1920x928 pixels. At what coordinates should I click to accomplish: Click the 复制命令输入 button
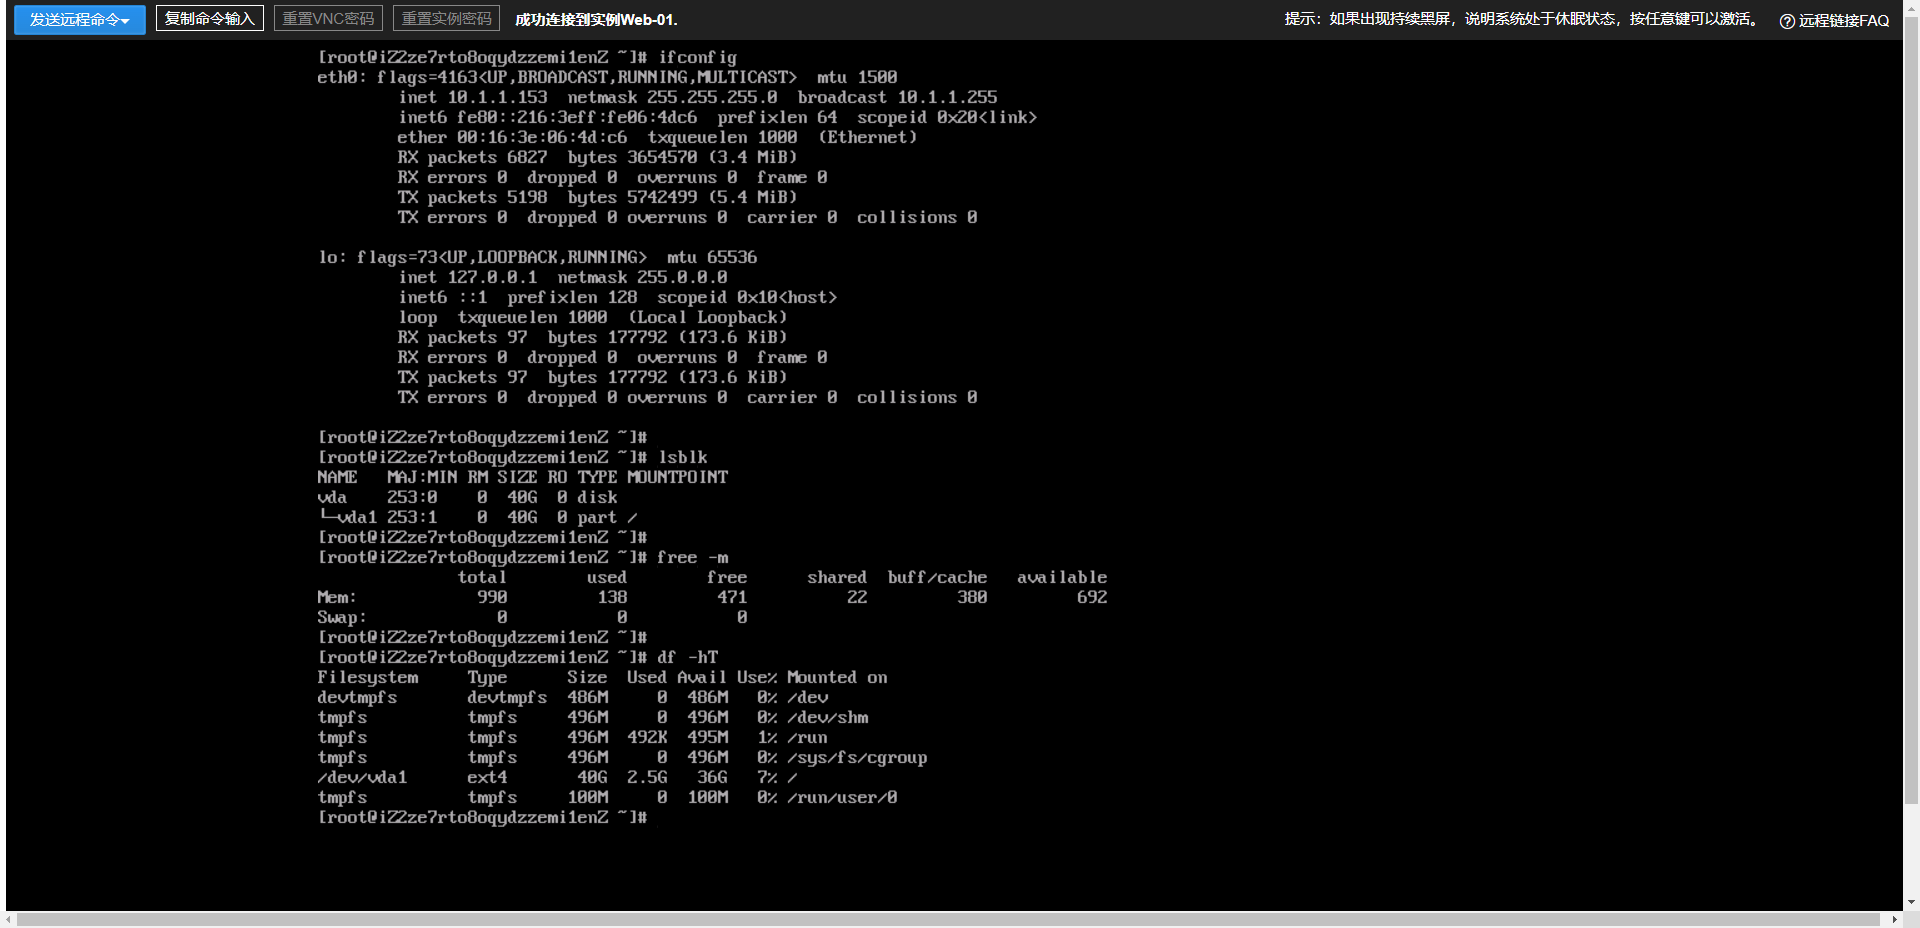tap(209, 19)
